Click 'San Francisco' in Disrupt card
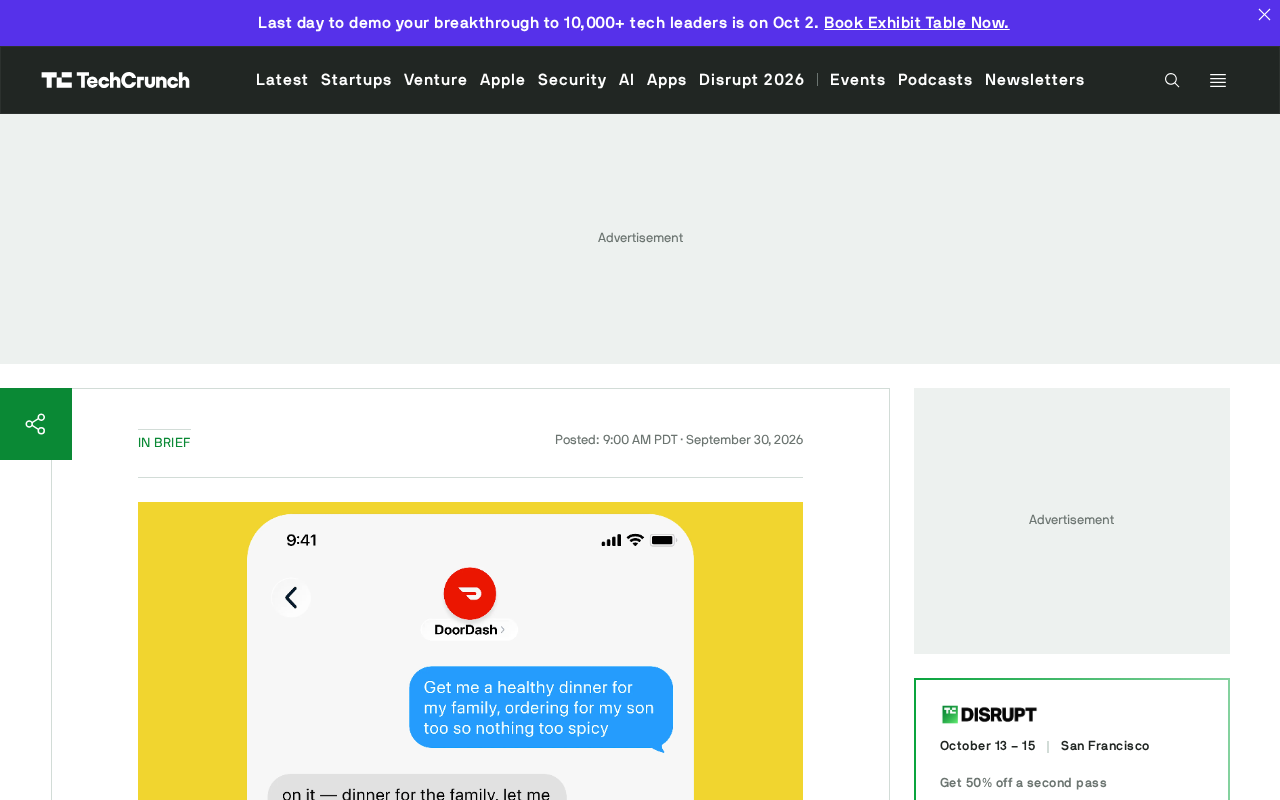 (1105, 745)
